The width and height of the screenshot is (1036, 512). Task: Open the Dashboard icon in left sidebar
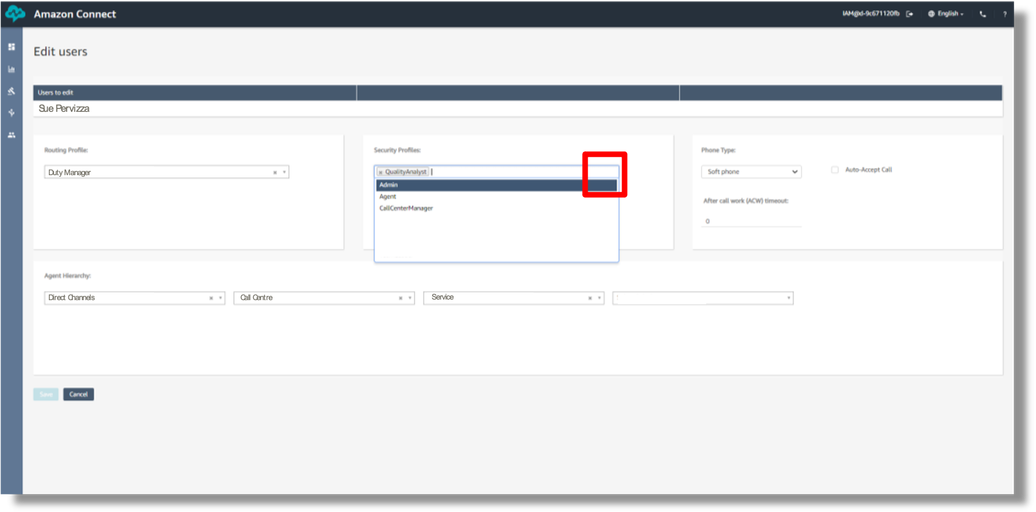11,47
